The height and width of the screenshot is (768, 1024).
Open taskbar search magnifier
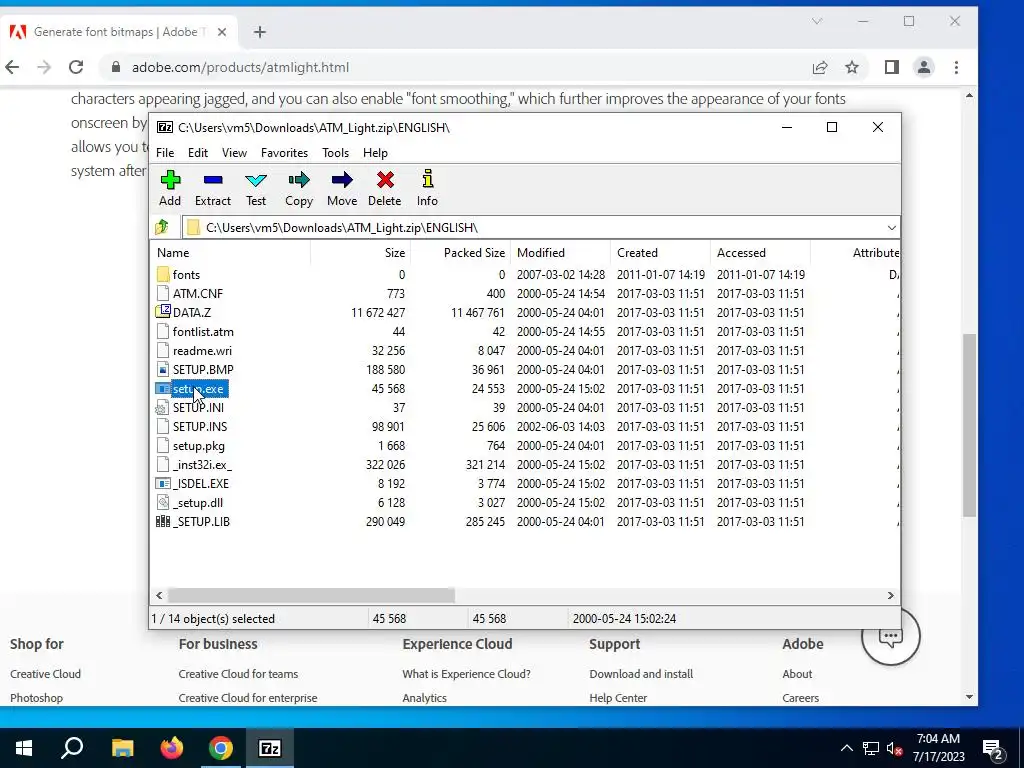pos(72,747)
